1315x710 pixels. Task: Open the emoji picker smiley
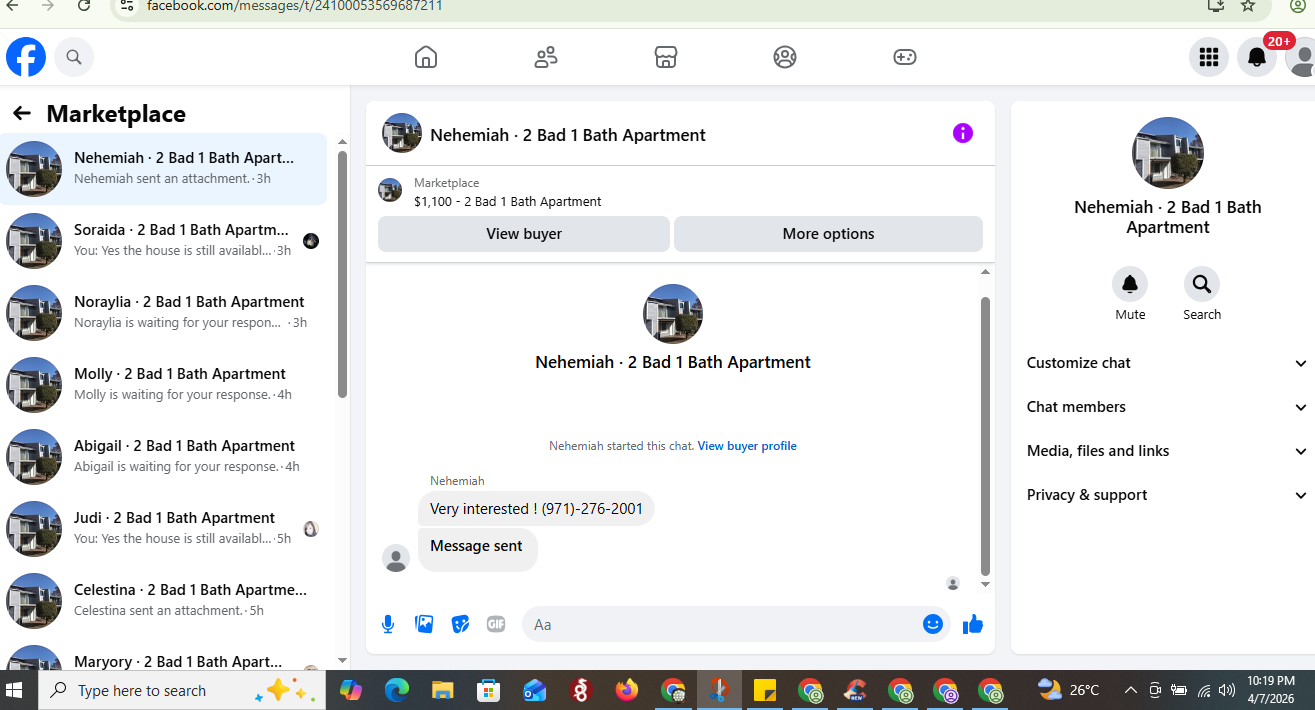pyautogui.click(x=933, y=624)
